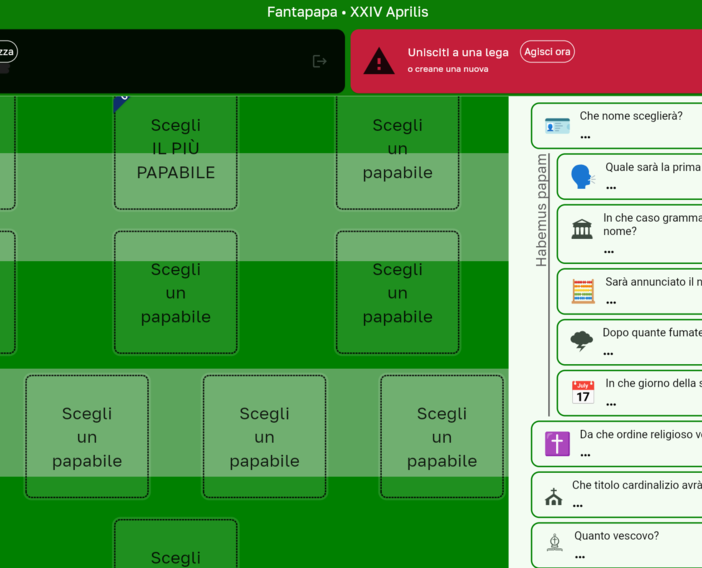This screenshot has width=702, height=568.
Task: Click the bishop figure icon
Action: (554, 542)
